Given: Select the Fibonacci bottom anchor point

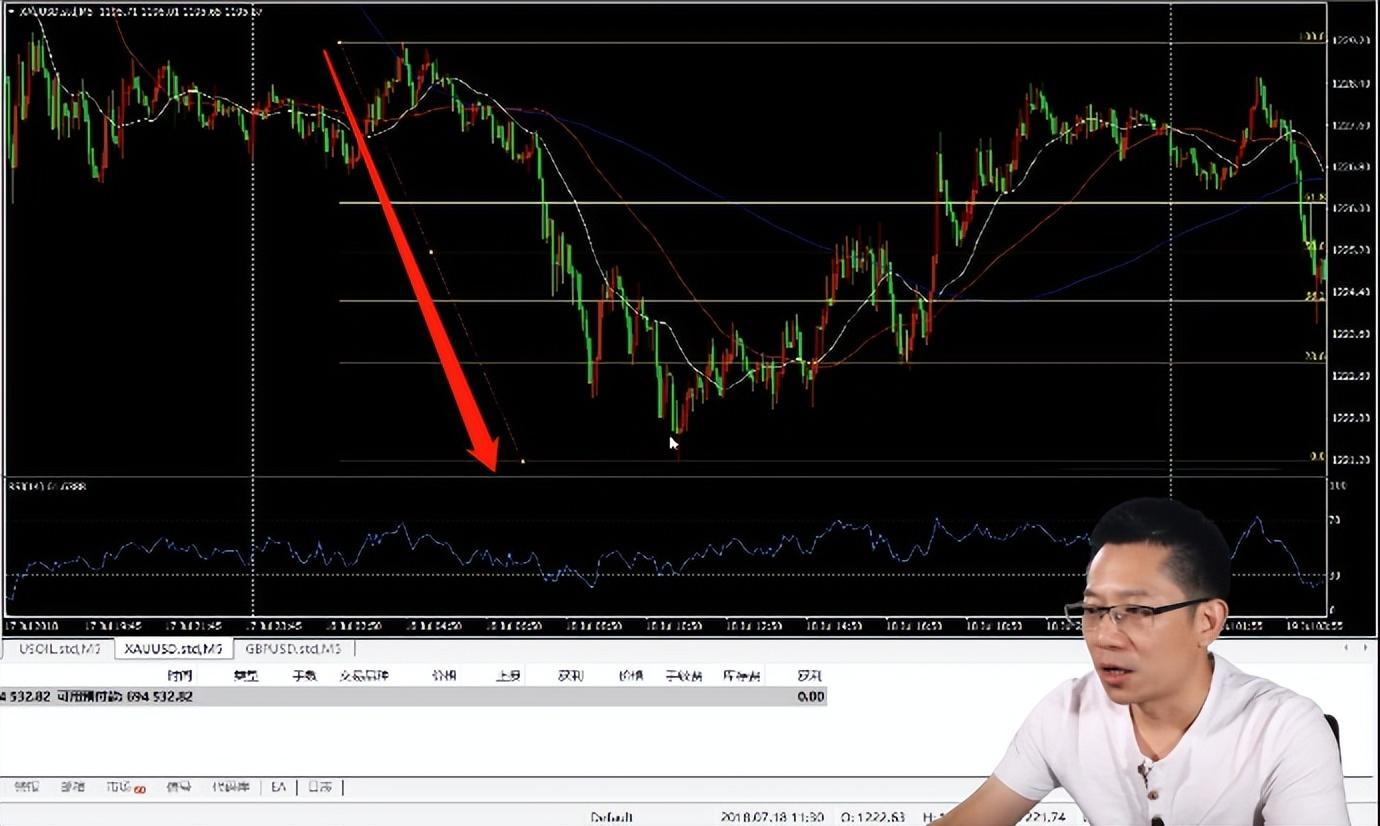Looking at the screenshot, I should coord(523,461).
